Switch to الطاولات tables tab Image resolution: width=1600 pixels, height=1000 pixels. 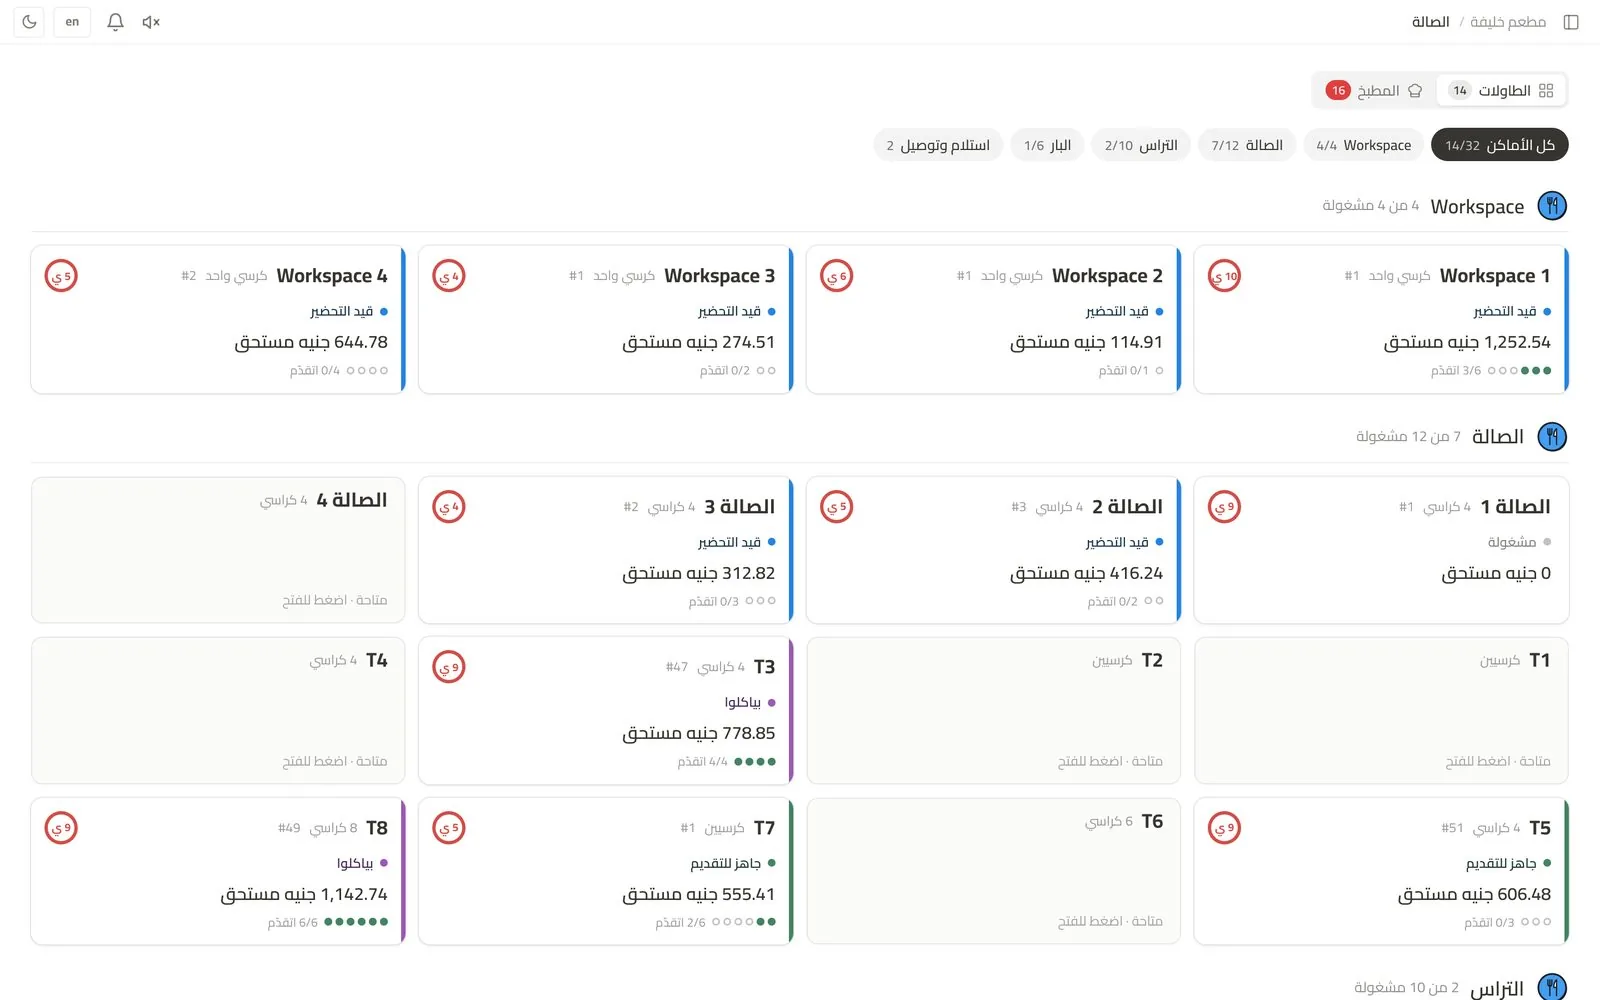[1501, 91]
